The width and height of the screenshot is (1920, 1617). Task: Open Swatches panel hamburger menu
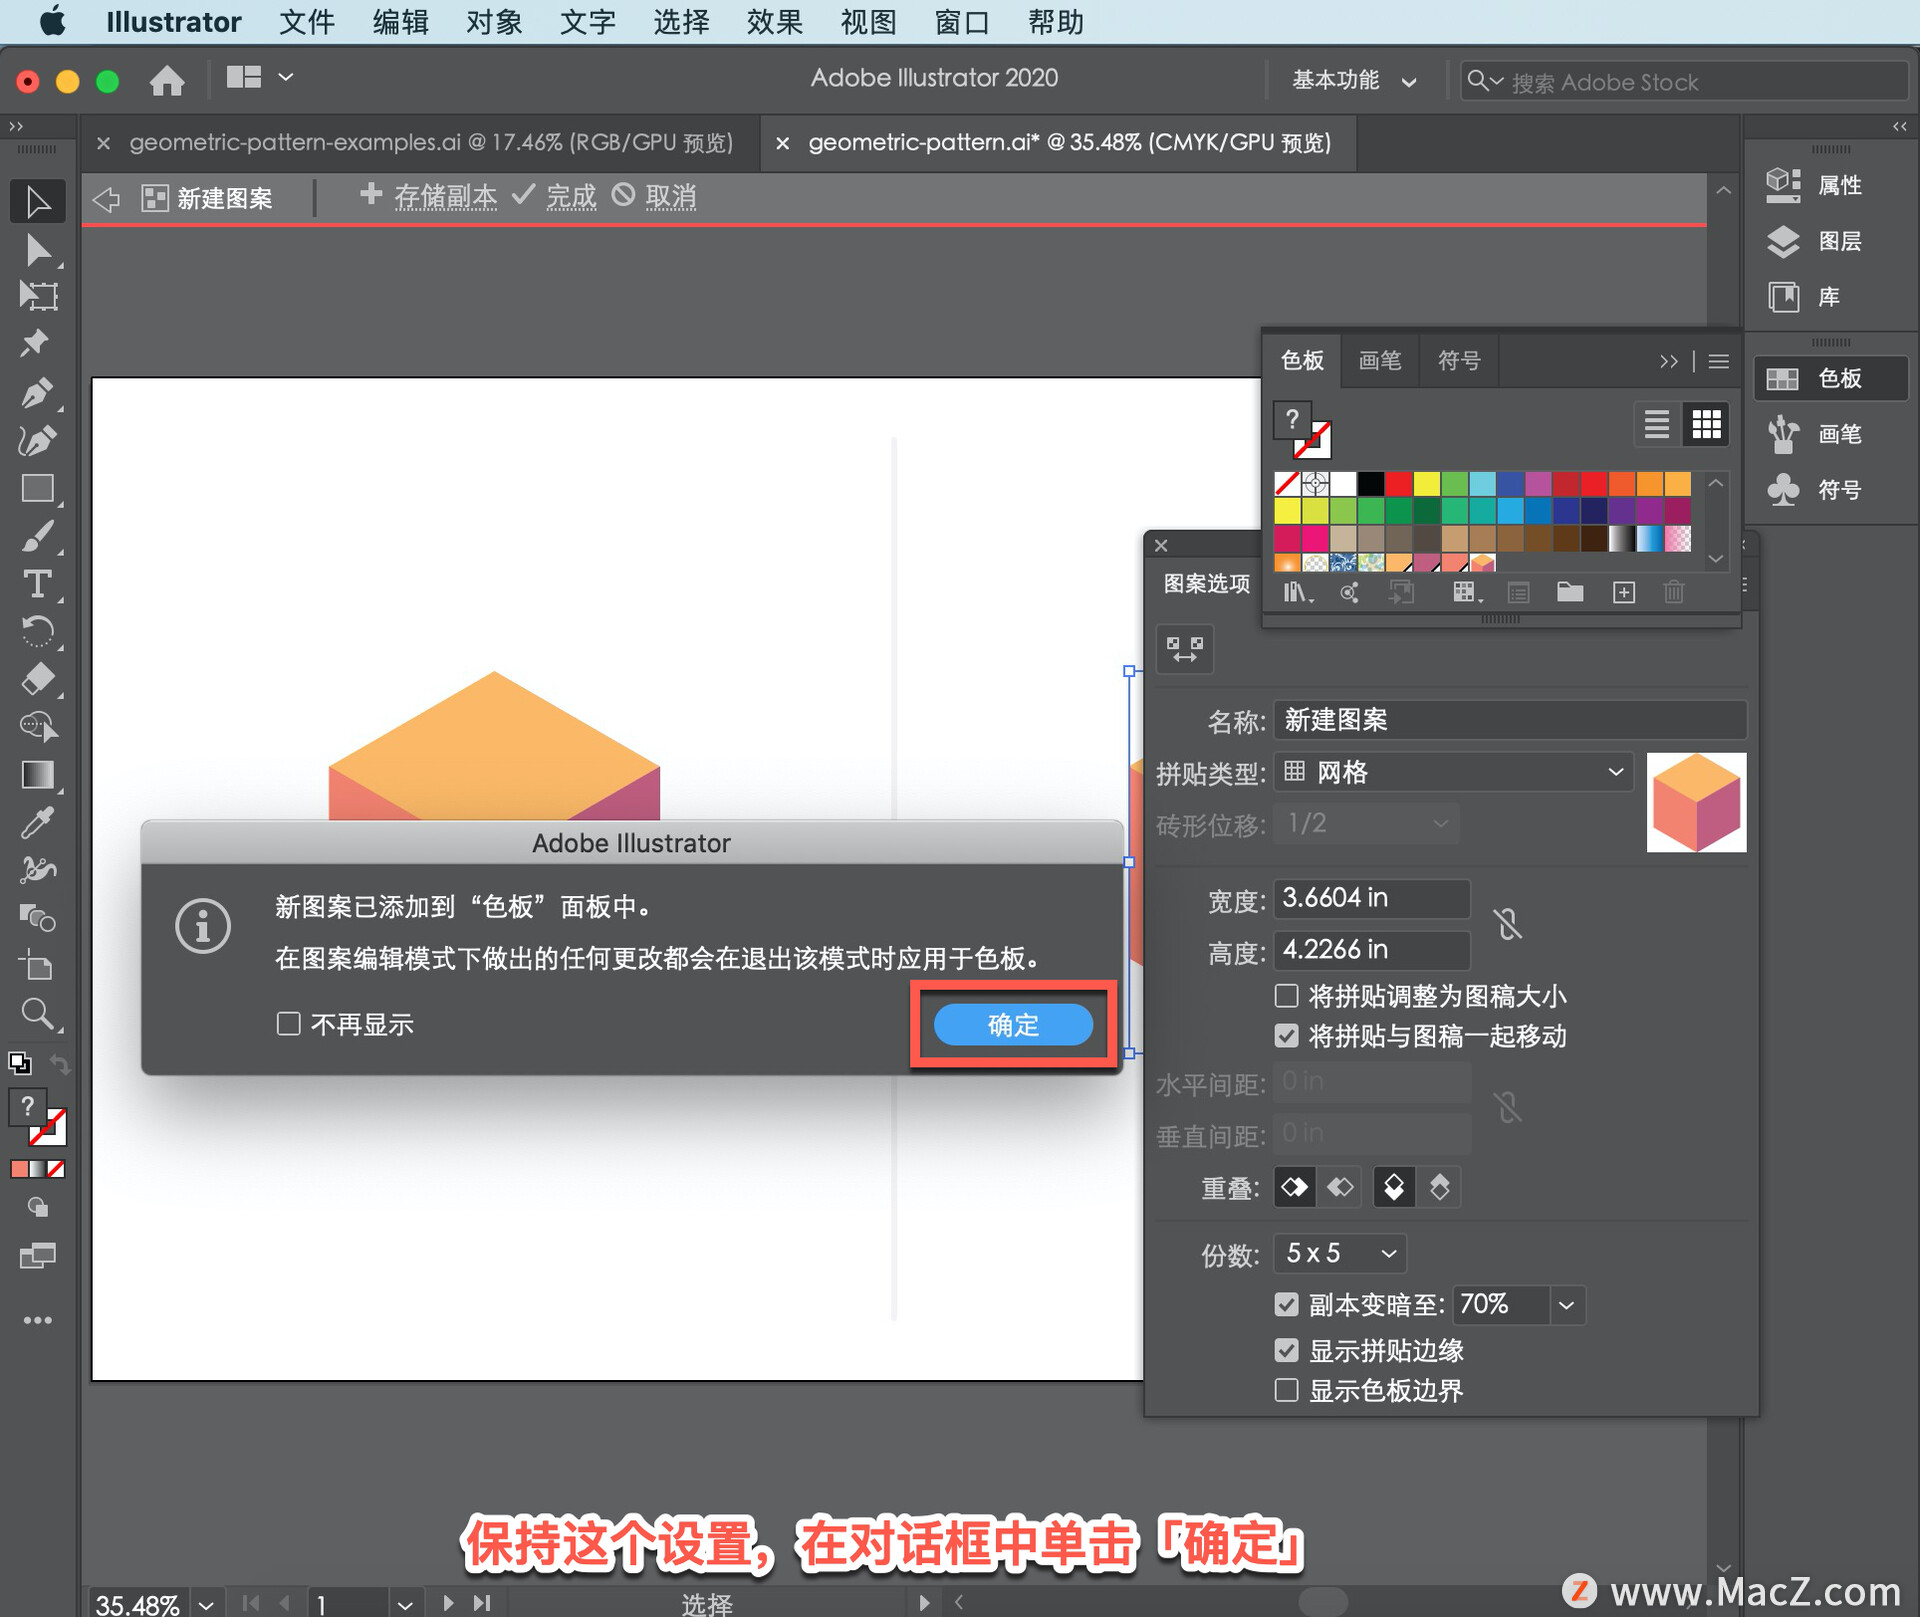coord(1719,361)
